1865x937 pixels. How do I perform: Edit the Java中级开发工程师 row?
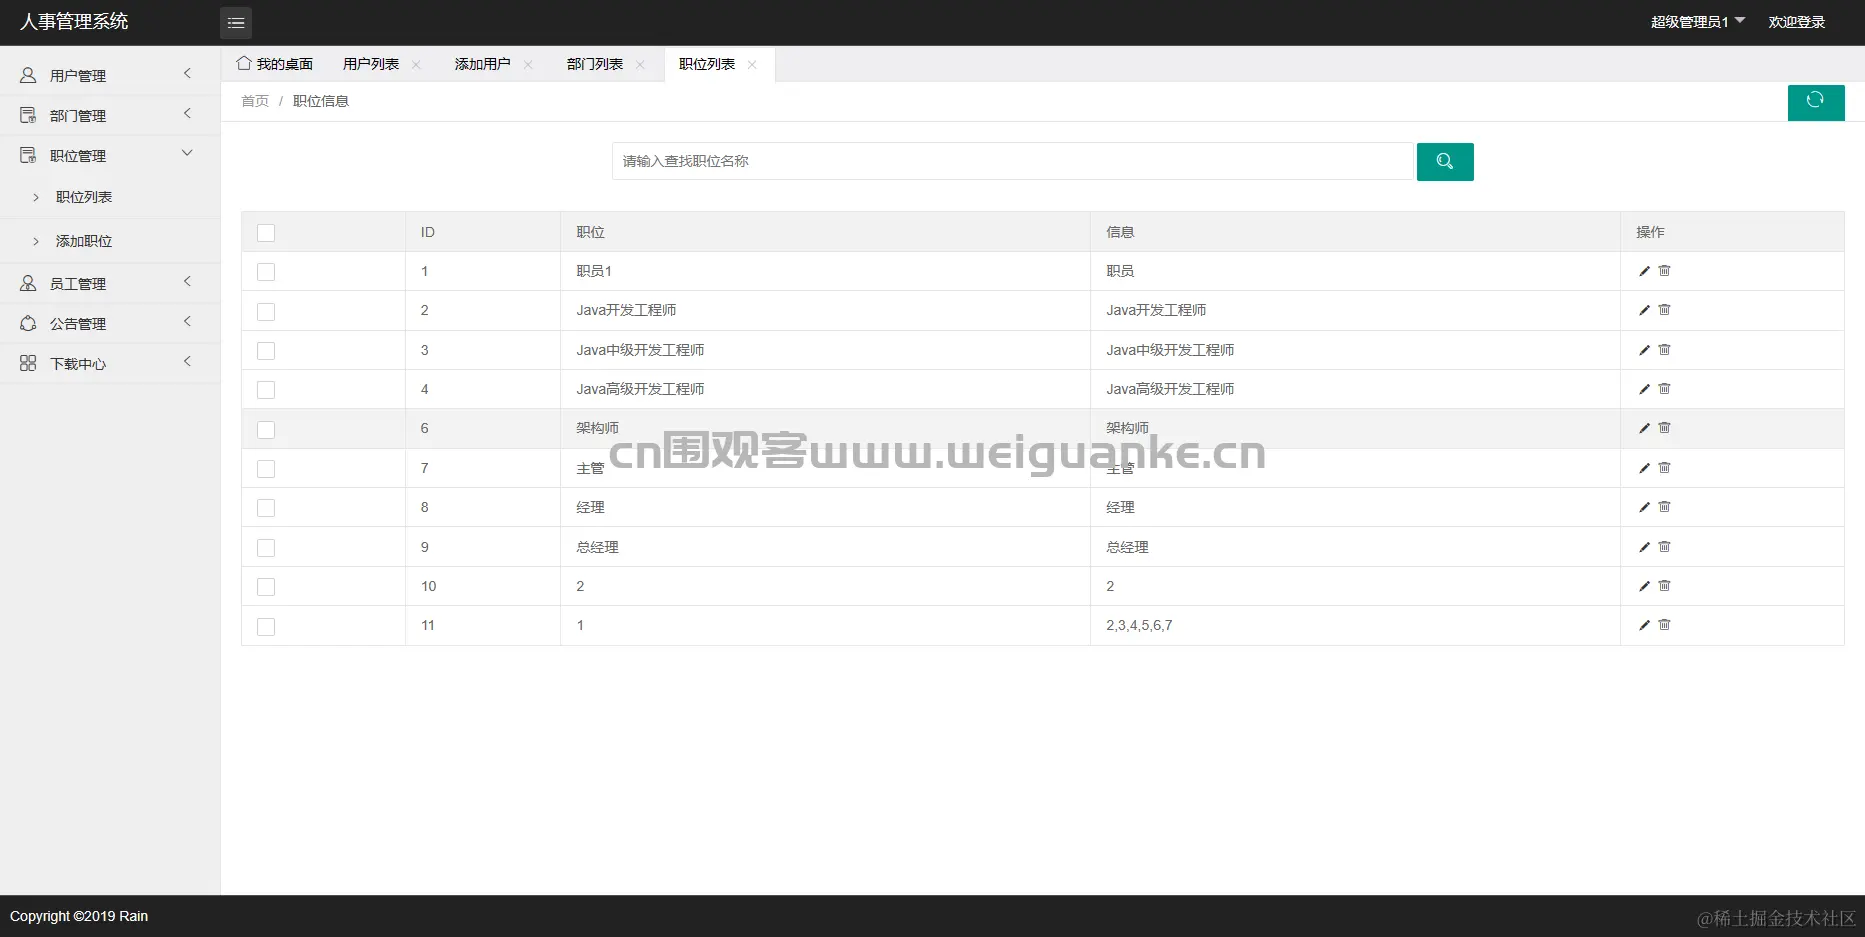point(1645,350)
